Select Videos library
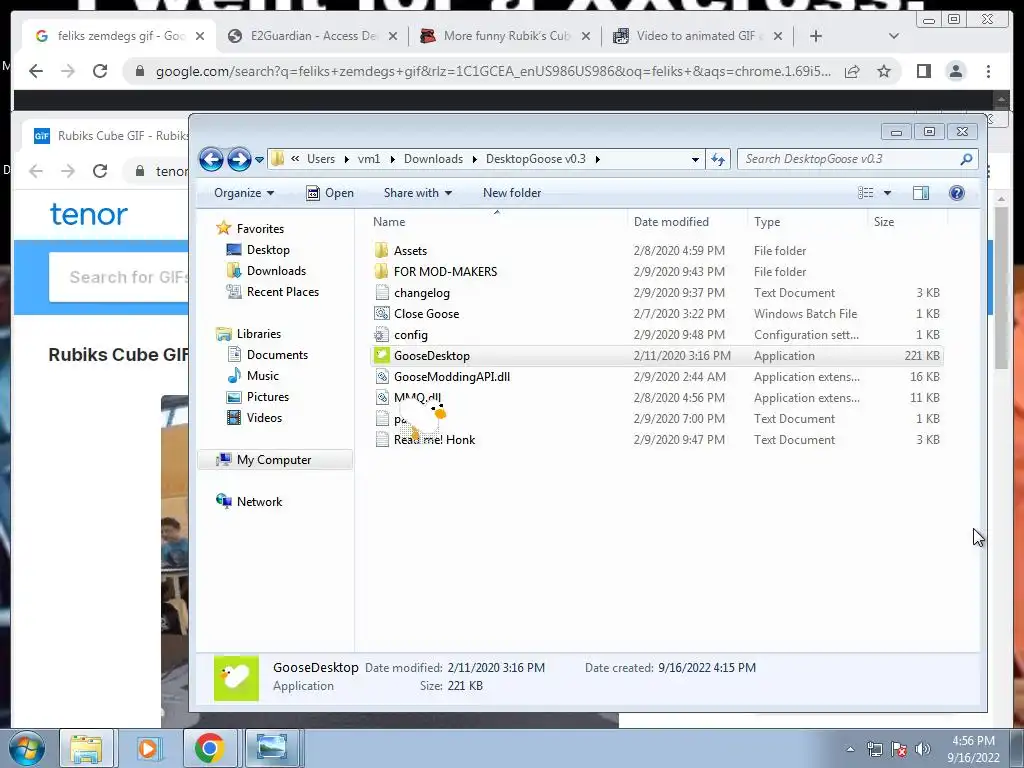Screen dimensions: 1024x768 point(264,417)
